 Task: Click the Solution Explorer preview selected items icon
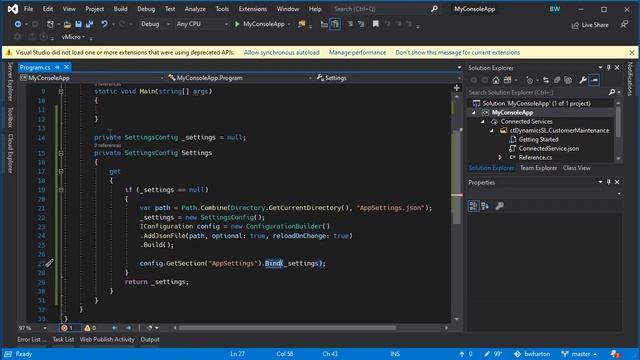click(594, 80)
